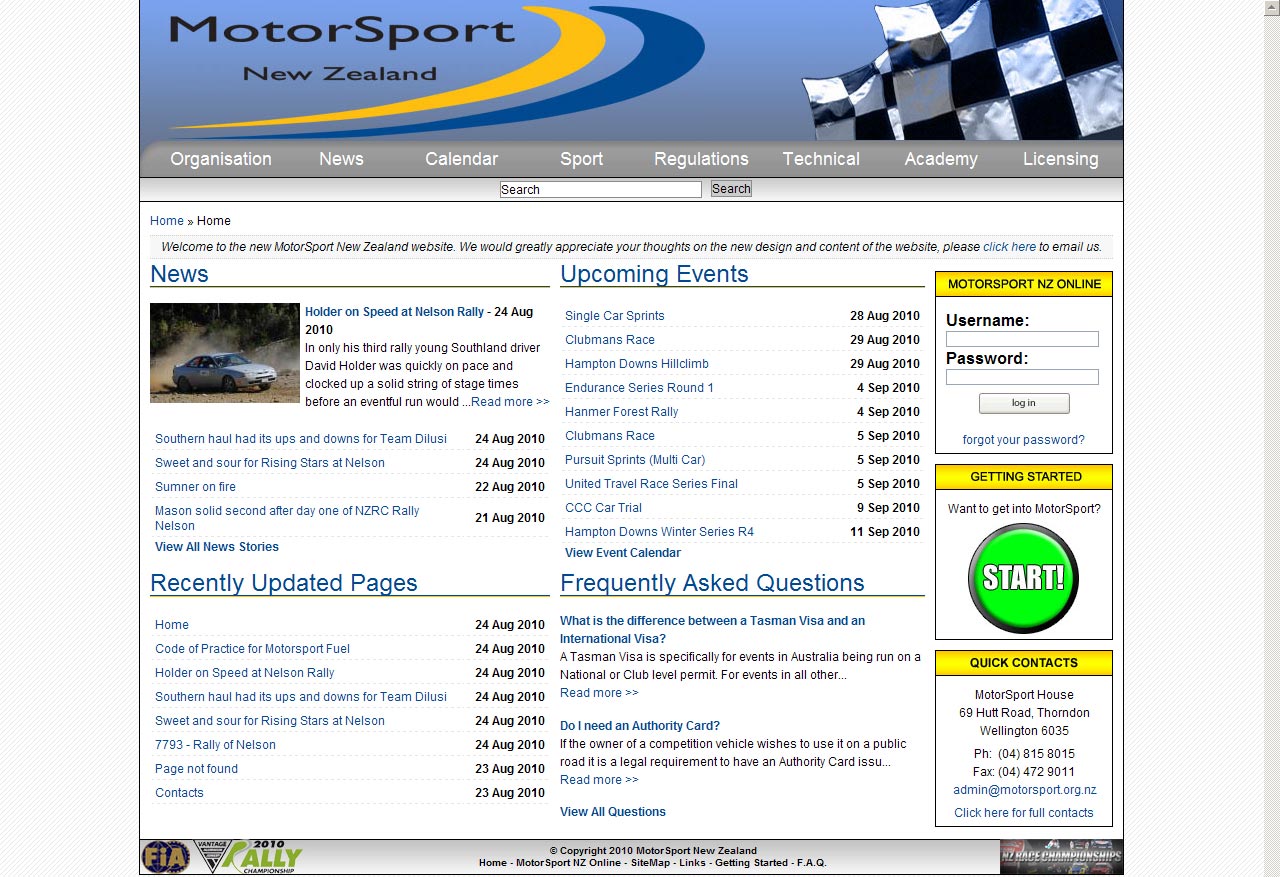Follow the 'click here' email link

click(1009, 247)
